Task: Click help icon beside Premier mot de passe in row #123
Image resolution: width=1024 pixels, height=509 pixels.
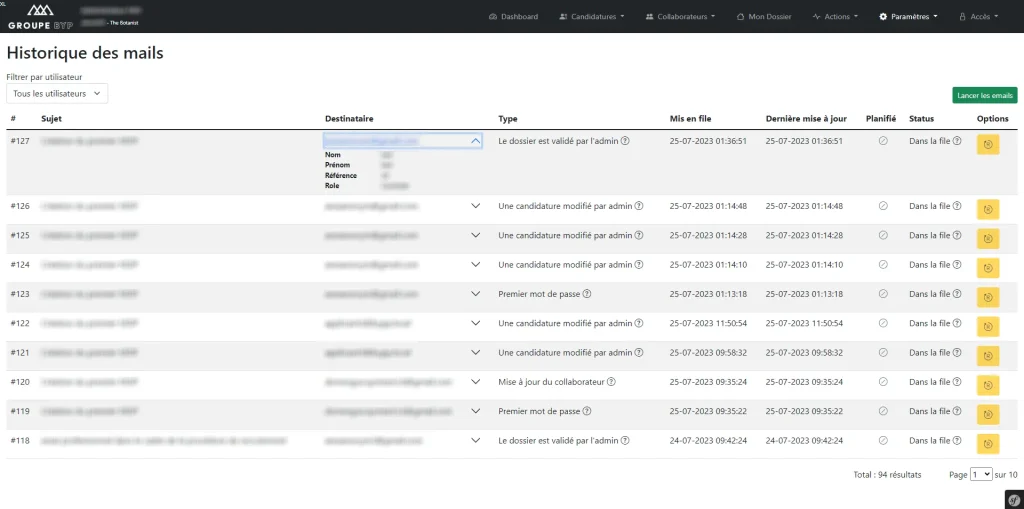Action: pyautogui.click(x=586, y=294)
